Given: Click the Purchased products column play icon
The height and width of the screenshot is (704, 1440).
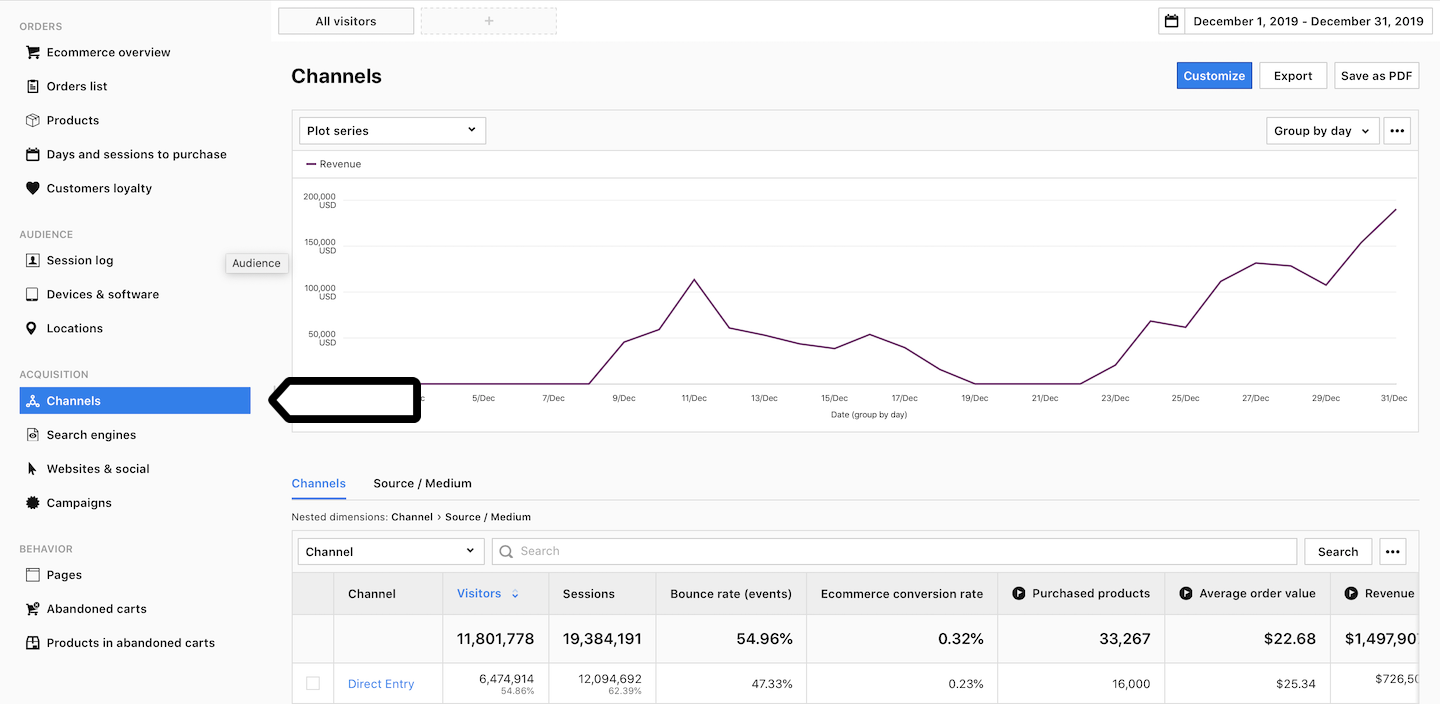Looking at the screenshot, I should point(1019,593).
